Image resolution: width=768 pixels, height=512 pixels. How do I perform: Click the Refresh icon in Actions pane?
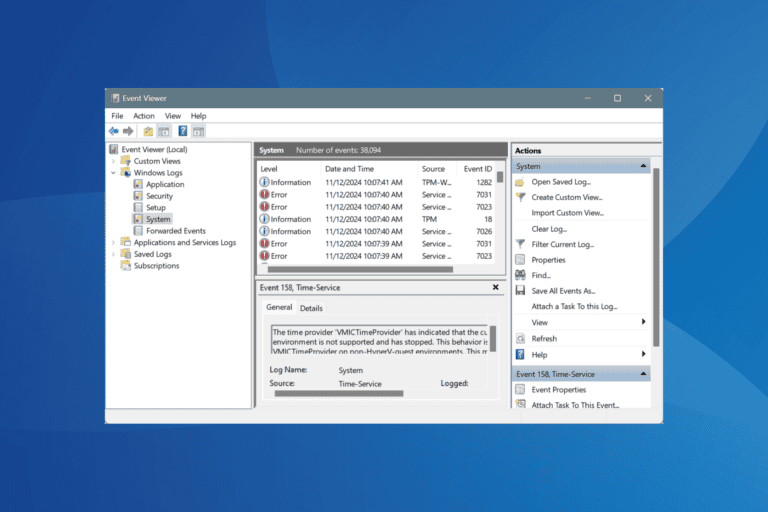click(520, 339)
